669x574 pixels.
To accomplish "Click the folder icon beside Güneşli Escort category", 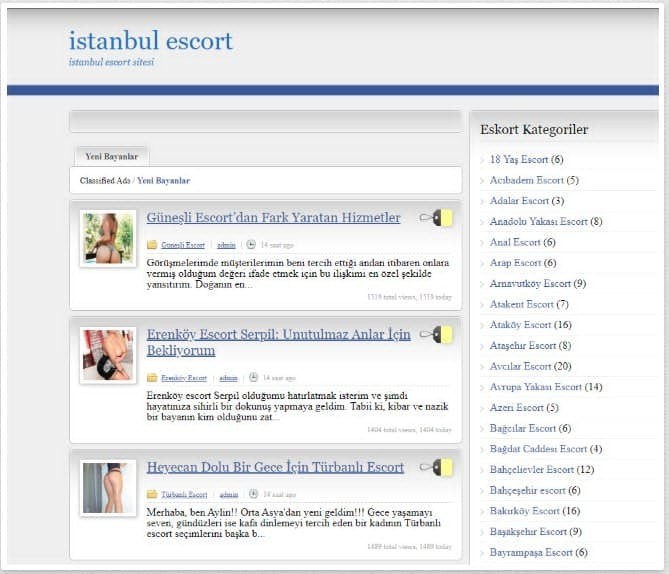I will (152, 245).
